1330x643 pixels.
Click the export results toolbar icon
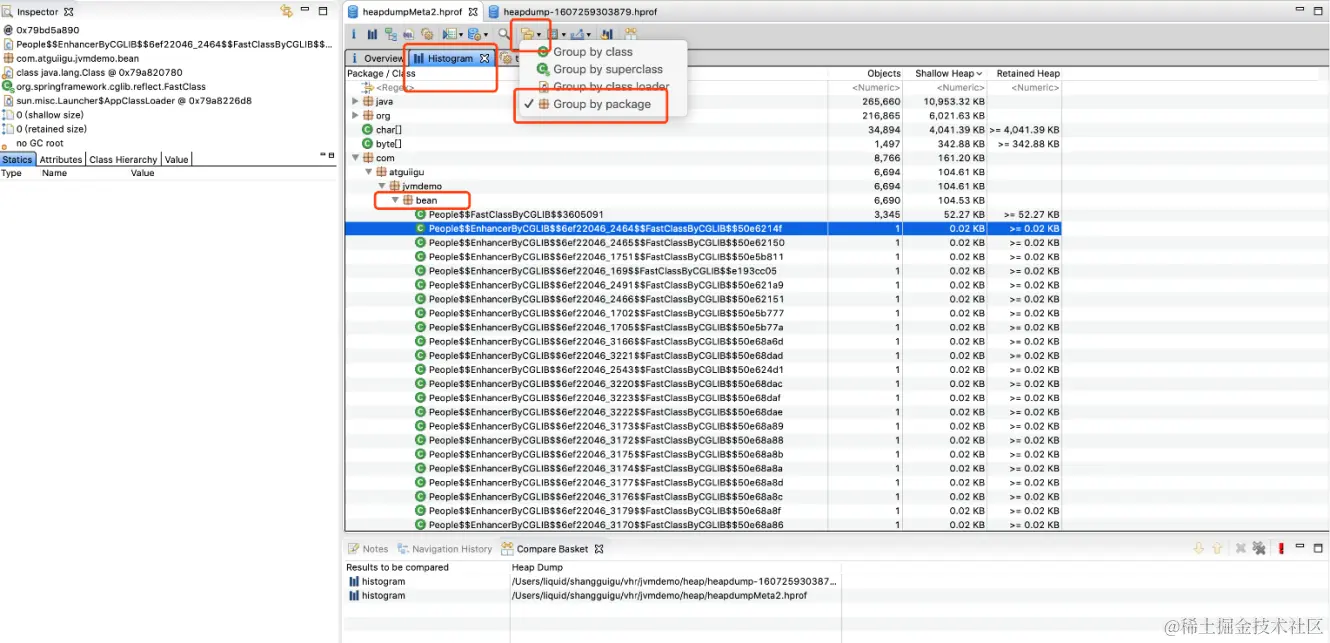point(578,34)
